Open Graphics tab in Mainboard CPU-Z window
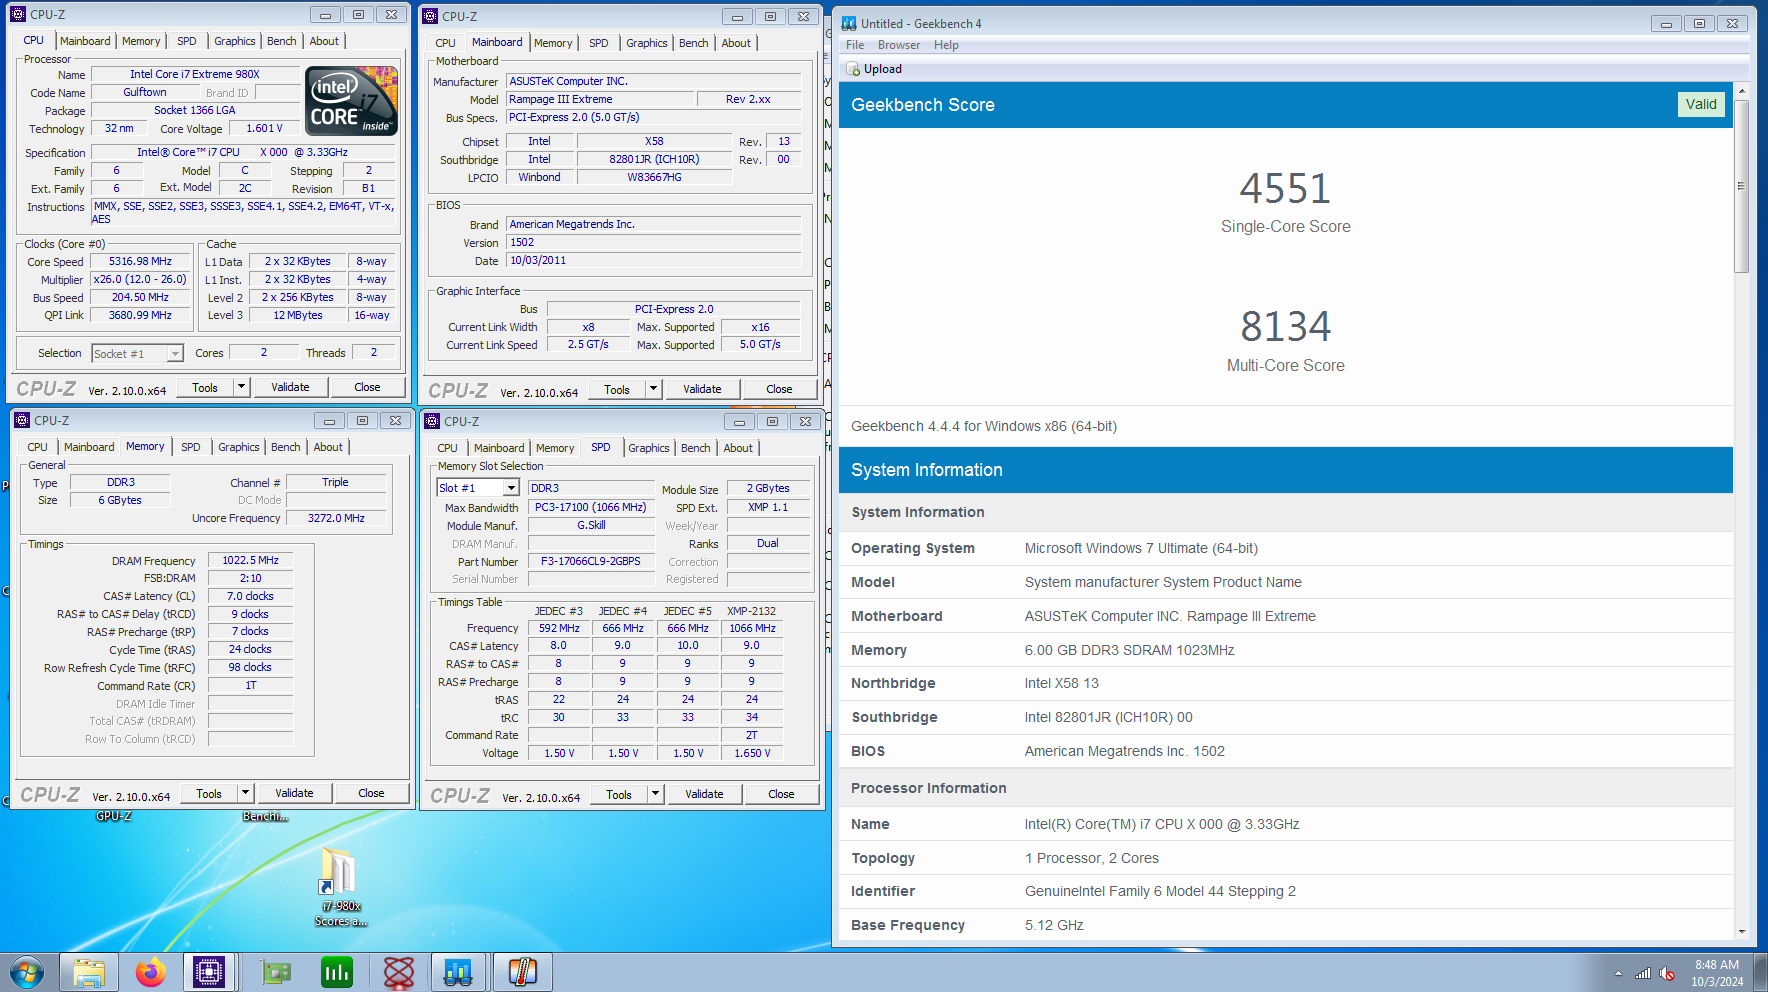The width and height of the screenshot is (1768, 992). (x=646, y=43)
